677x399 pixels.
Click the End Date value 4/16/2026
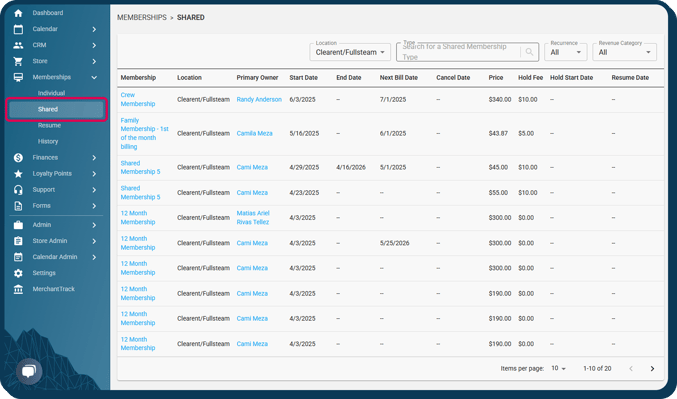click(x=351, y=167)
